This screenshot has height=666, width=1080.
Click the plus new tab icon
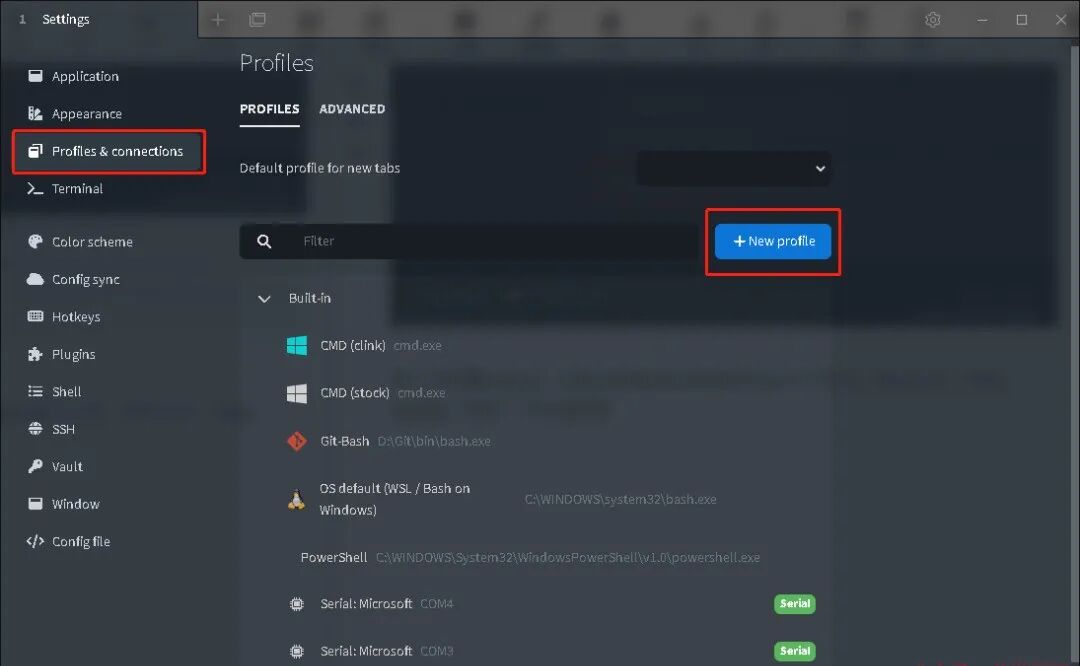(x=218, y=19)
